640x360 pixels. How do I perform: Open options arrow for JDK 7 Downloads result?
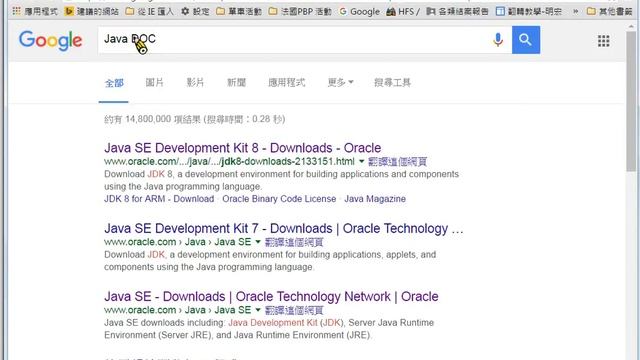258,242
